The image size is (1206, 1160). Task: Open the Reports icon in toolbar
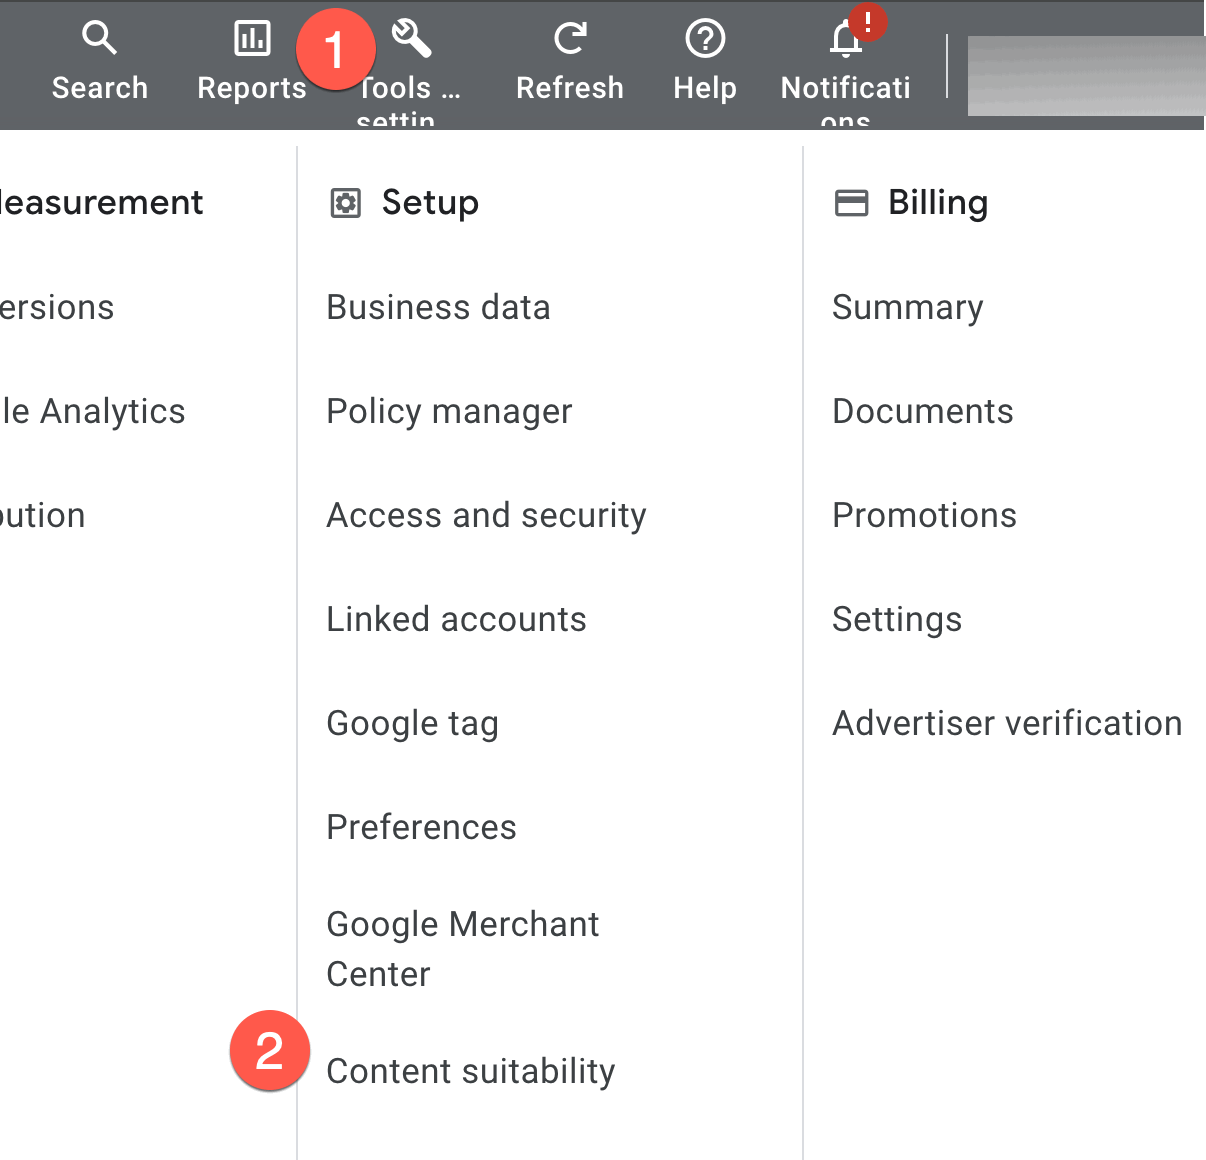tap(251, 37)
